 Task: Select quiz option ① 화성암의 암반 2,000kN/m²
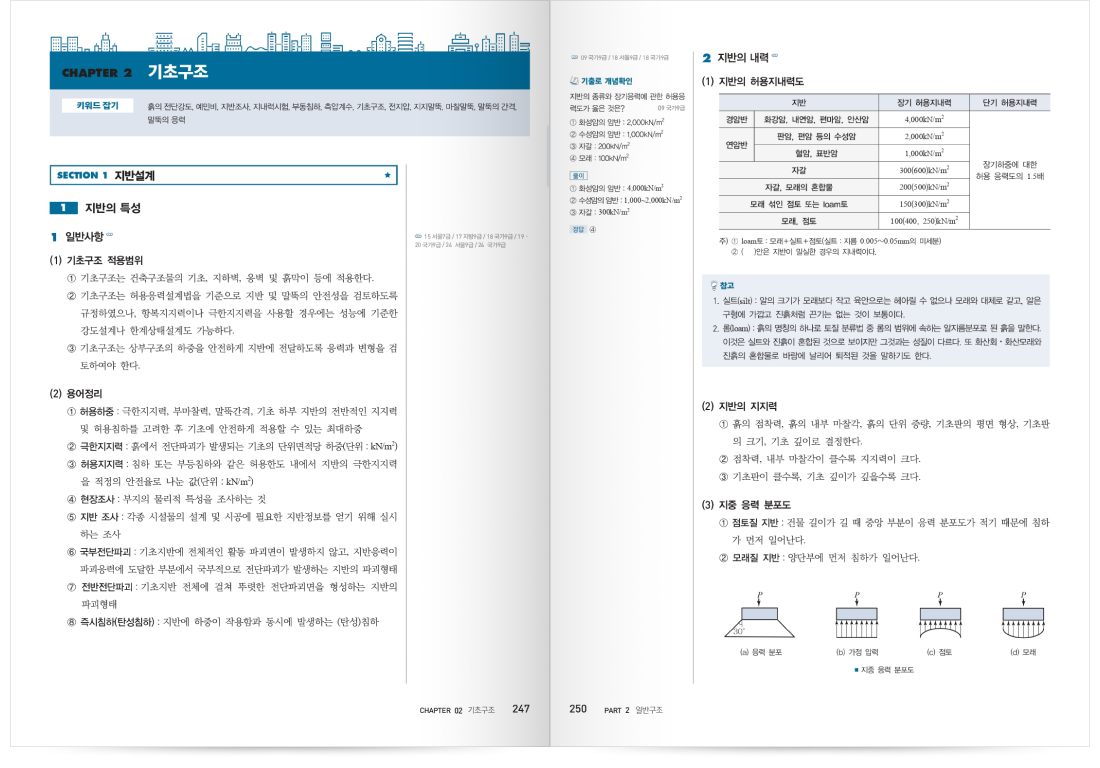(616, 122)
